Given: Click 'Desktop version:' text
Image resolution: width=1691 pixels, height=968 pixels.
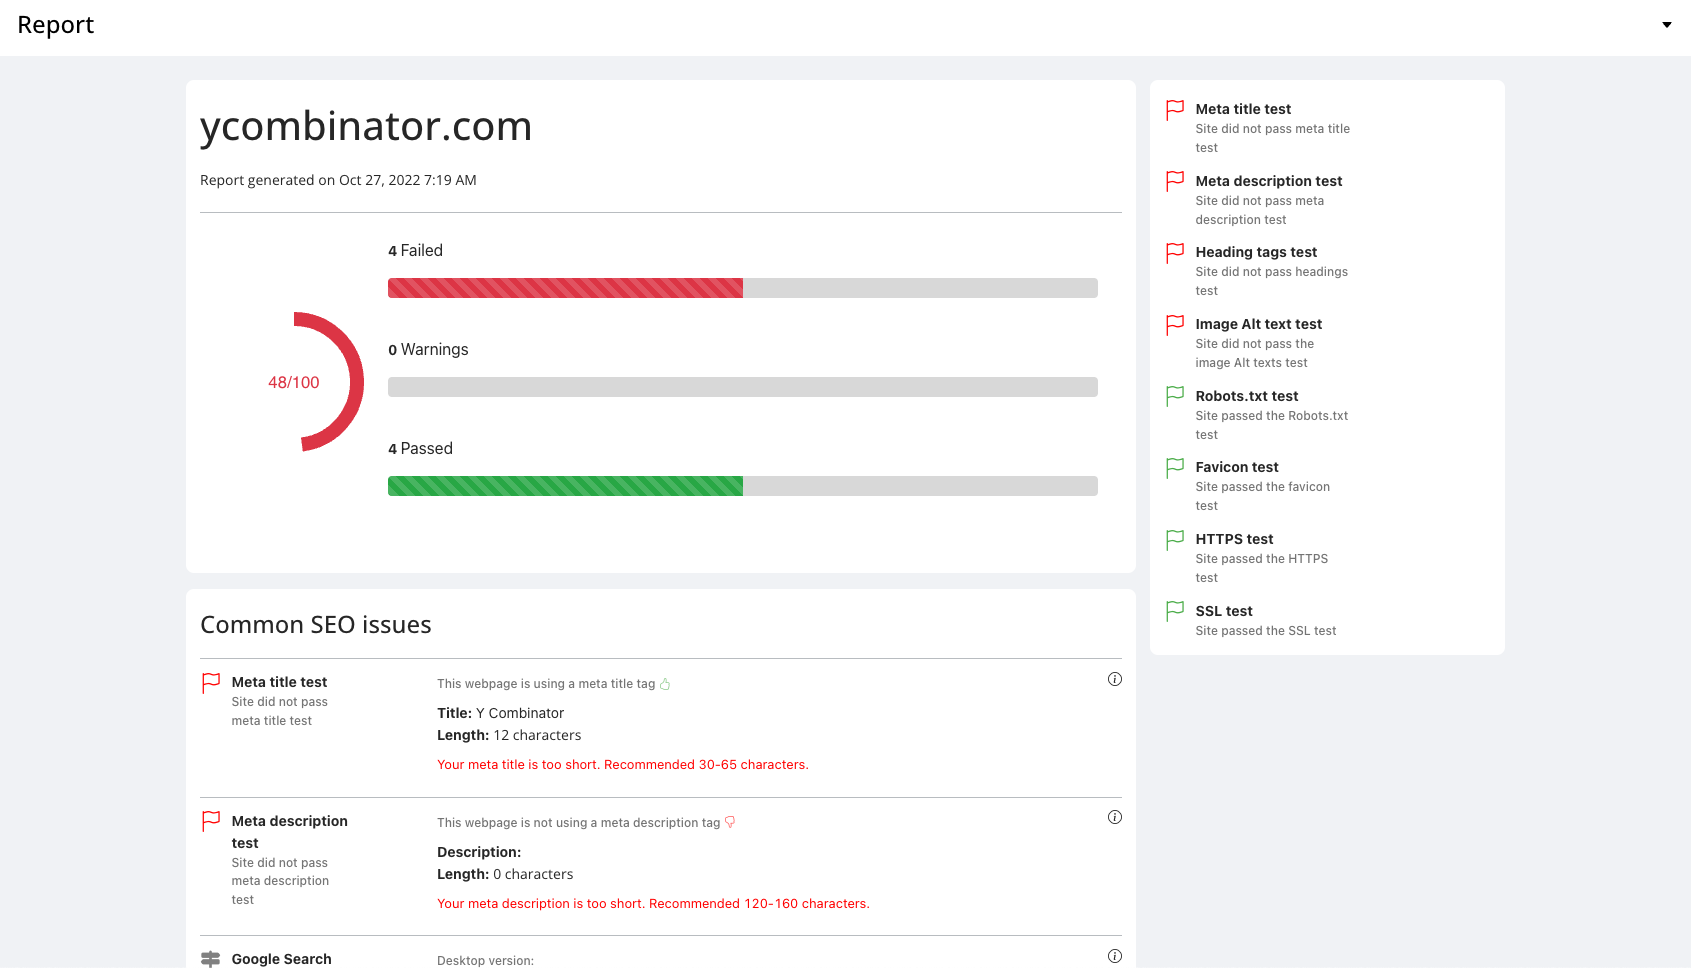Looking at the screenshot, I should 485,961.
